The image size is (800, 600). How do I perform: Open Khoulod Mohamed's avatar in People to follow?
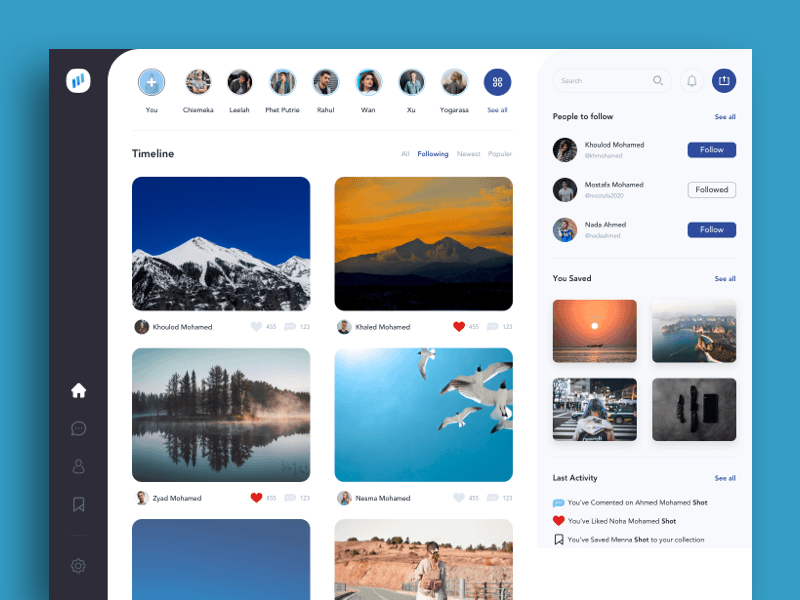565,149
